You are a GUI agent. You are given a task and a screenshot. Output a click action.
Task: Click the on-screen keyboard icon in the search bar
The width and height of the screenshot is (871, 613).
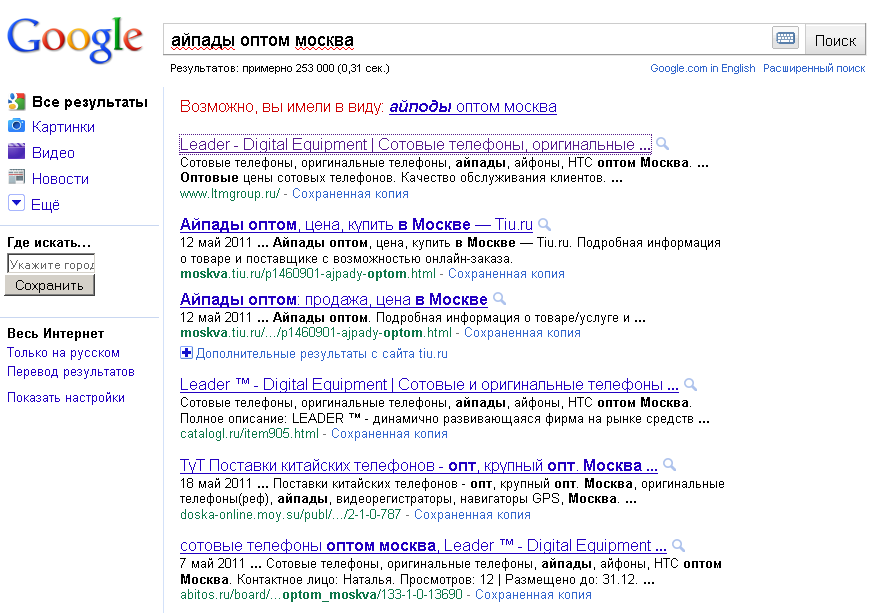tap(786, 37)
